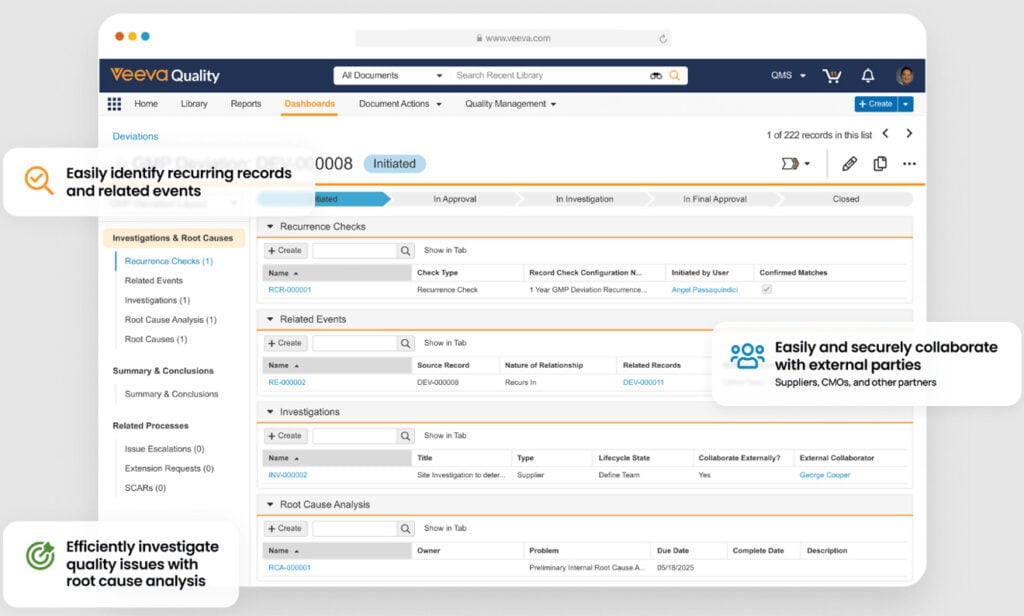Open Summary & Conclusions sidebar item
This screenshot has height=616, width=1024.
(171, 395)
